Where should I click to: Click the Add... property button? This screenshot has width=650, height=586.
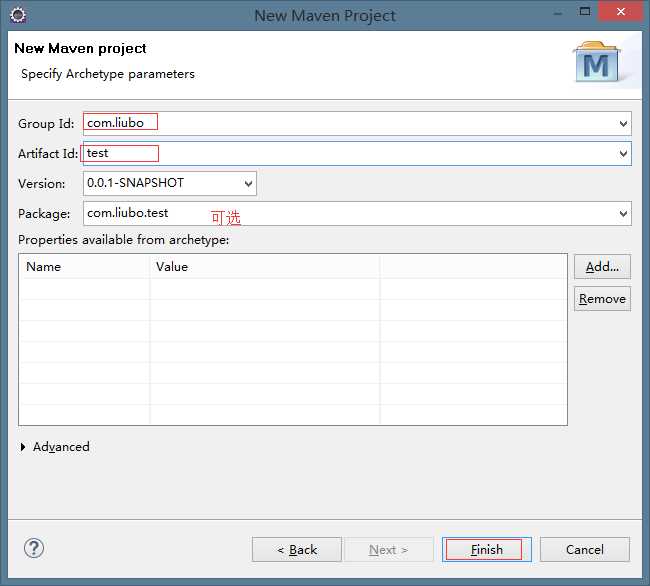(602, 267)
